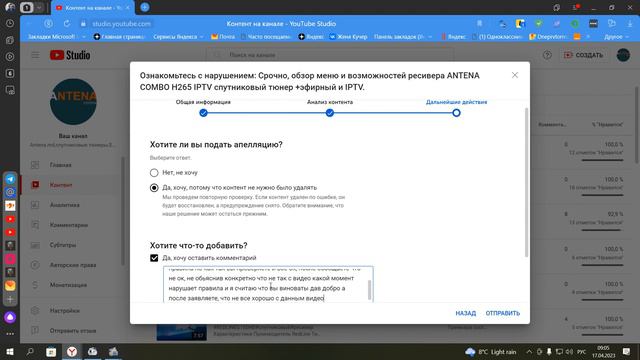This screenshot has height=360, width=640.
Task: Select 'Да, хочу, потому что контент' radio option
Action: pos(154,188)
